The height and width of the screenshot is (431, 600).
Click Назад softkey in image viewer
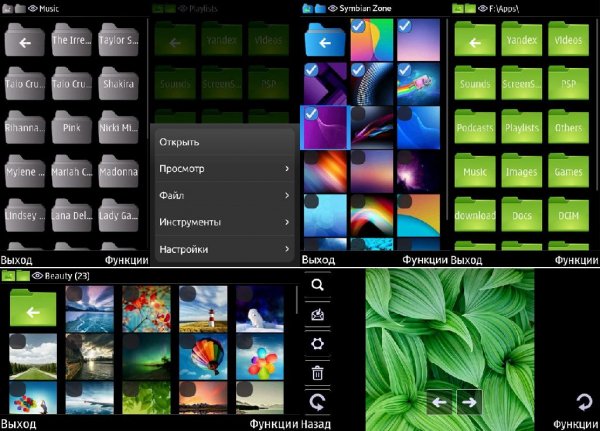(316, 424)
